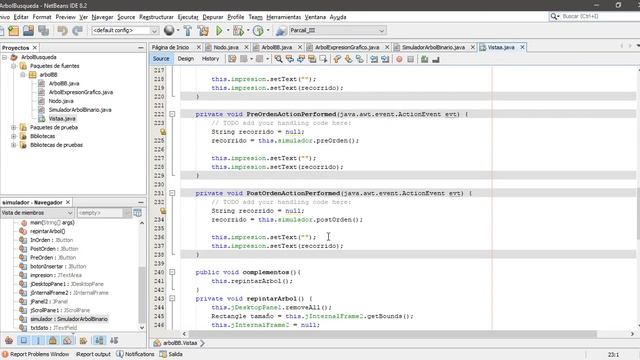This screenshot has height=360, width=640.
Task: Open Notifications in the status bar
Action: pos(135,354)
